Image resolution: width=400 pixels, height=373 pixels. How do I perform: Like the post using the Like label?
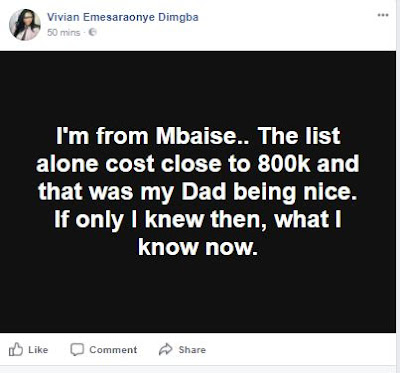[x=38, y=349]
